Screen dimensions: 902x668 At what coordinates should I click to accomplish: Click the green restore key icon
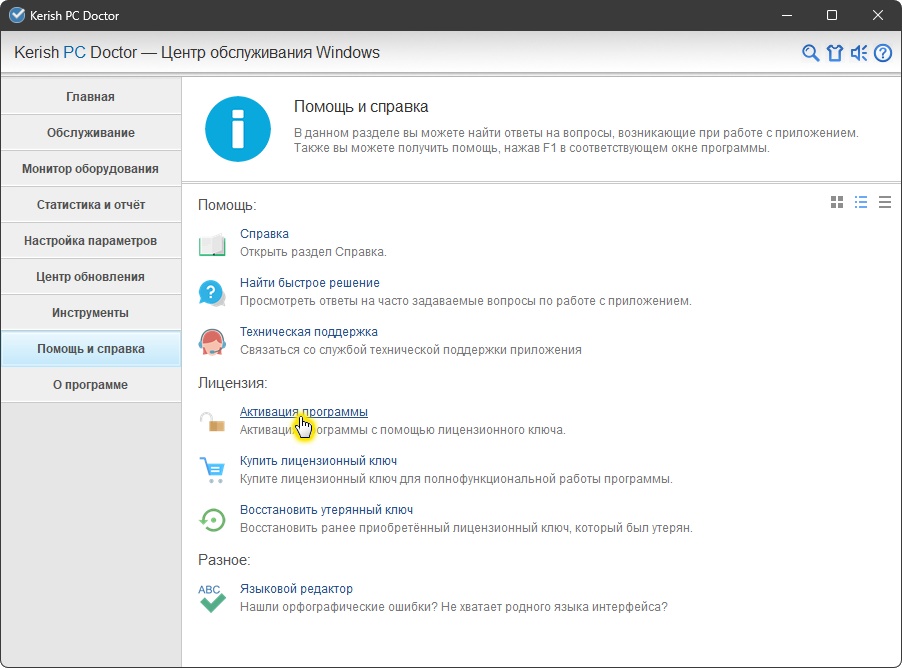(212, 520)
